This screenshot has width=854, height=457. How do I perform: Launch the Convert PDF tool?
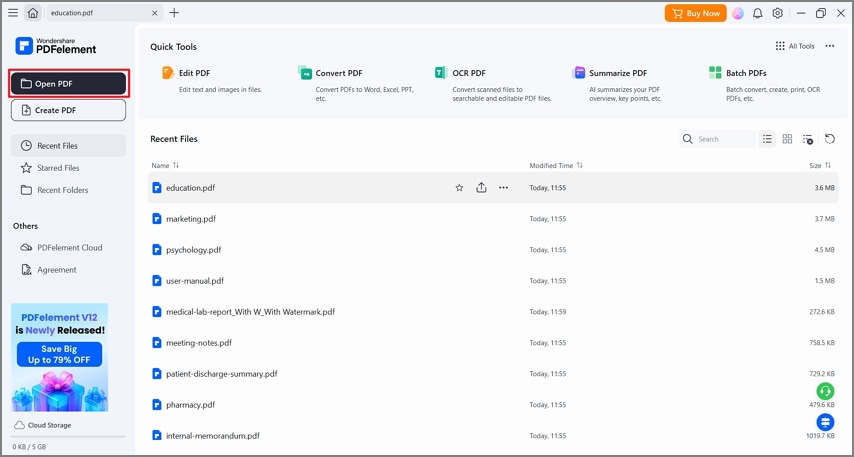pos(338,73)
